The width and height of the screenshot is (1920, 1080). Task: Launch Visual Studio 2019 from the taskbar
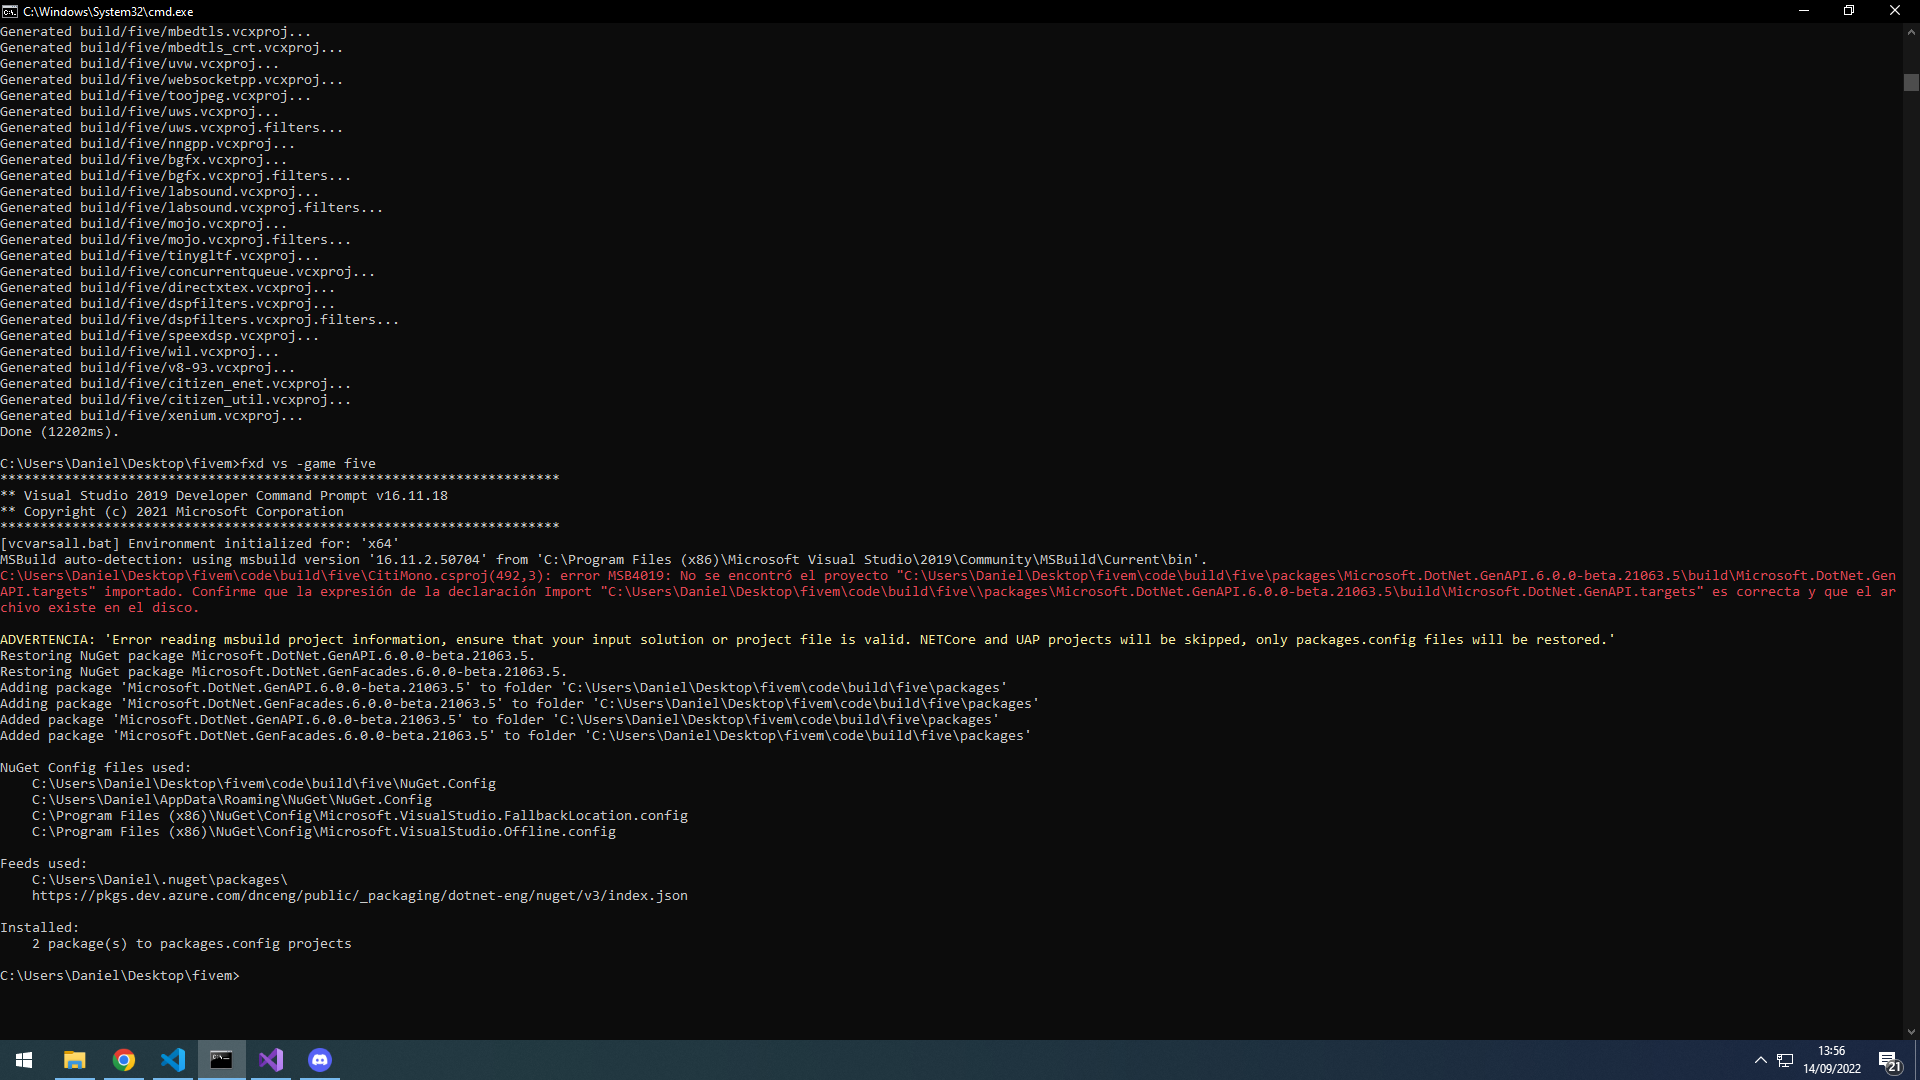[x=271, y=1060]
